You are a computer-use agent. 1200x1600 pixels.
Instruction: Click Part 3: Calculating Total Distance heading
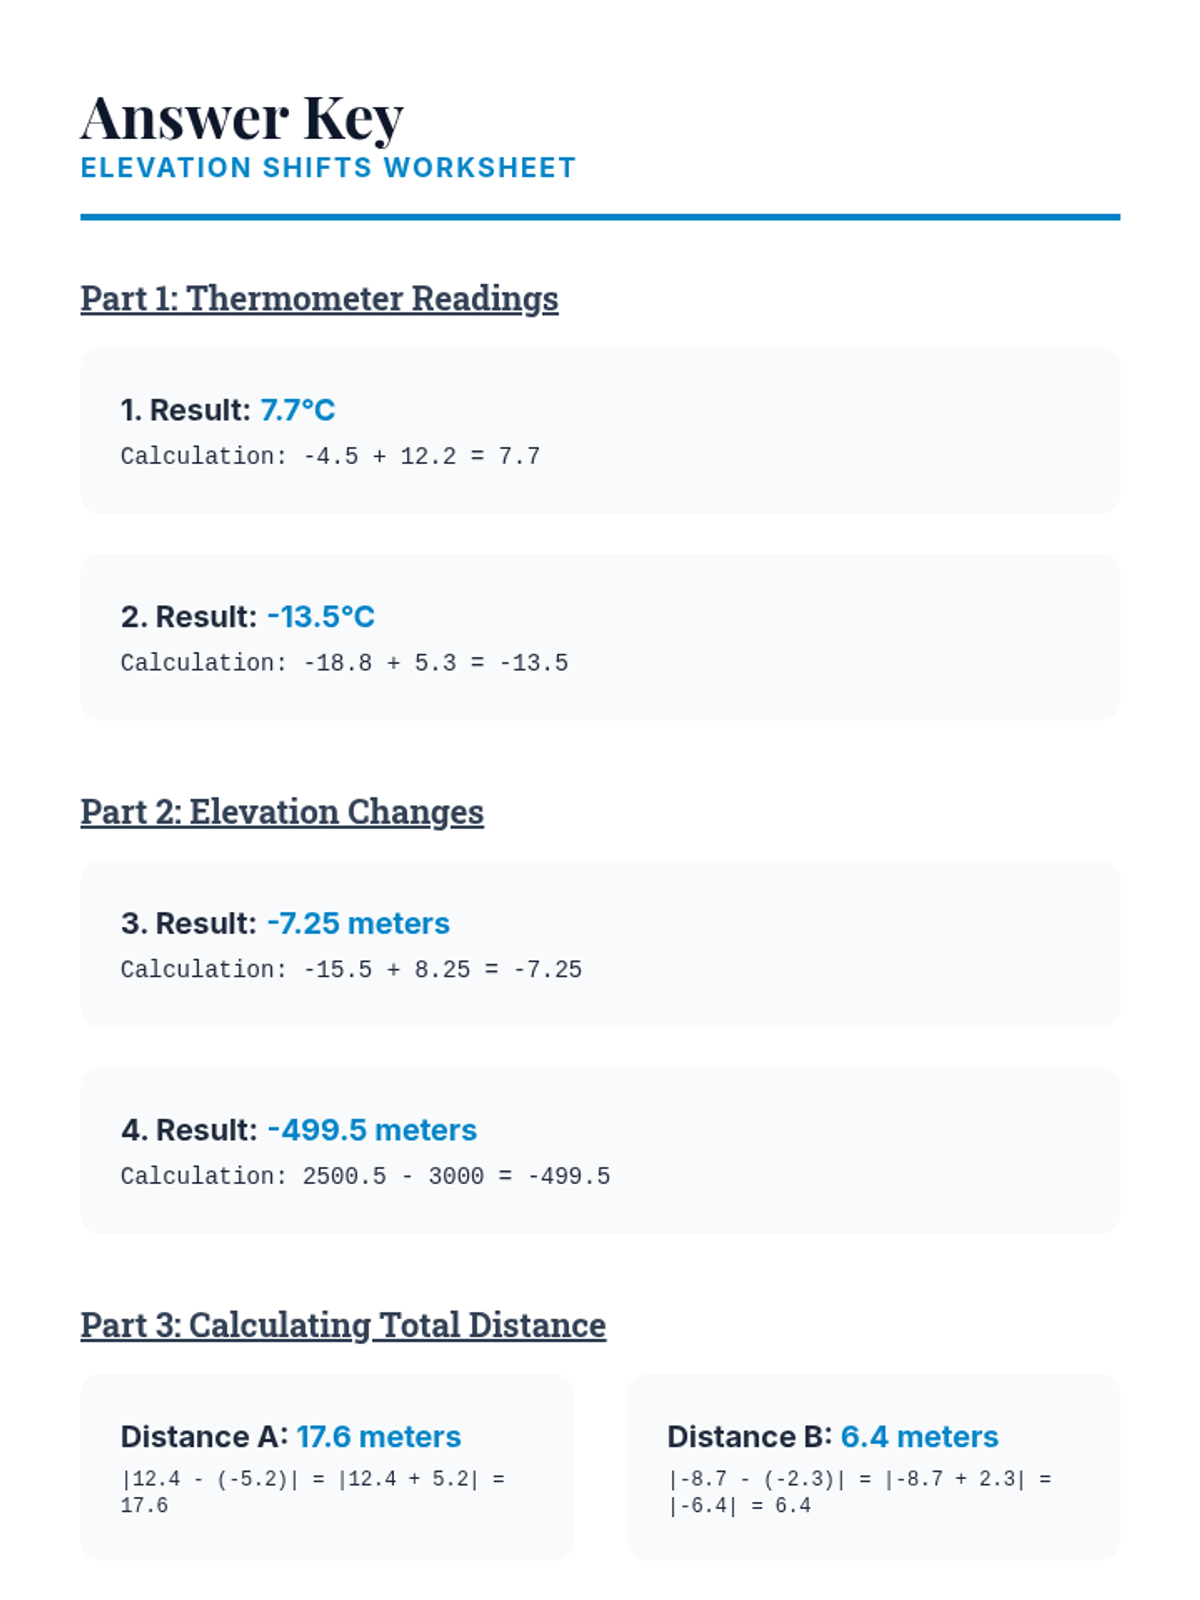point(343,1324)
